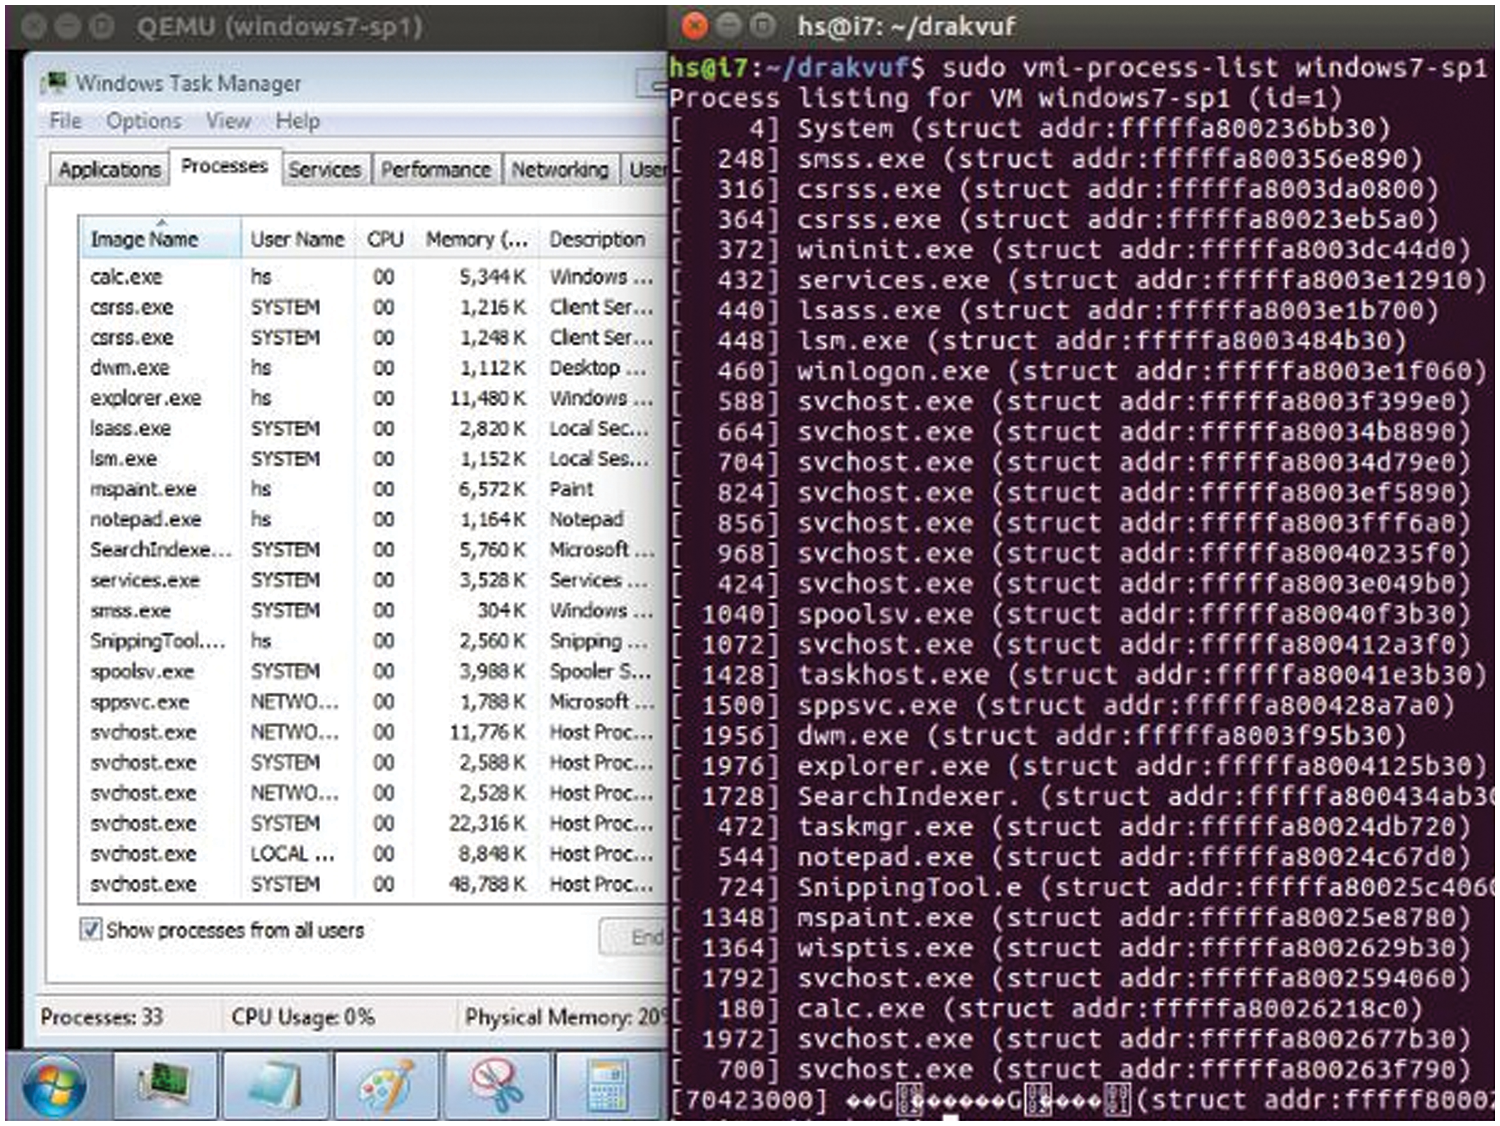Open the File menu in Task Manager

point(65,121)
